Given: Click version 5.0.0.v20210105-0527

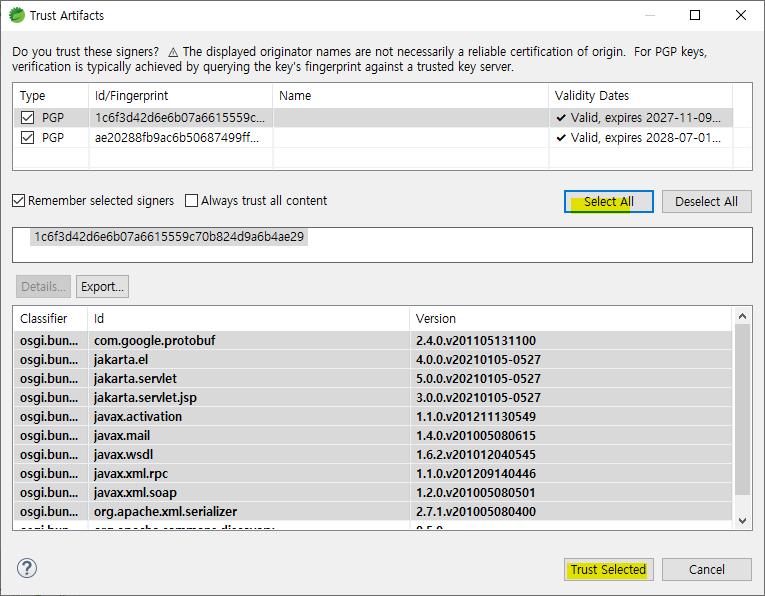Looking at the screenshot, I should [478, 378].
